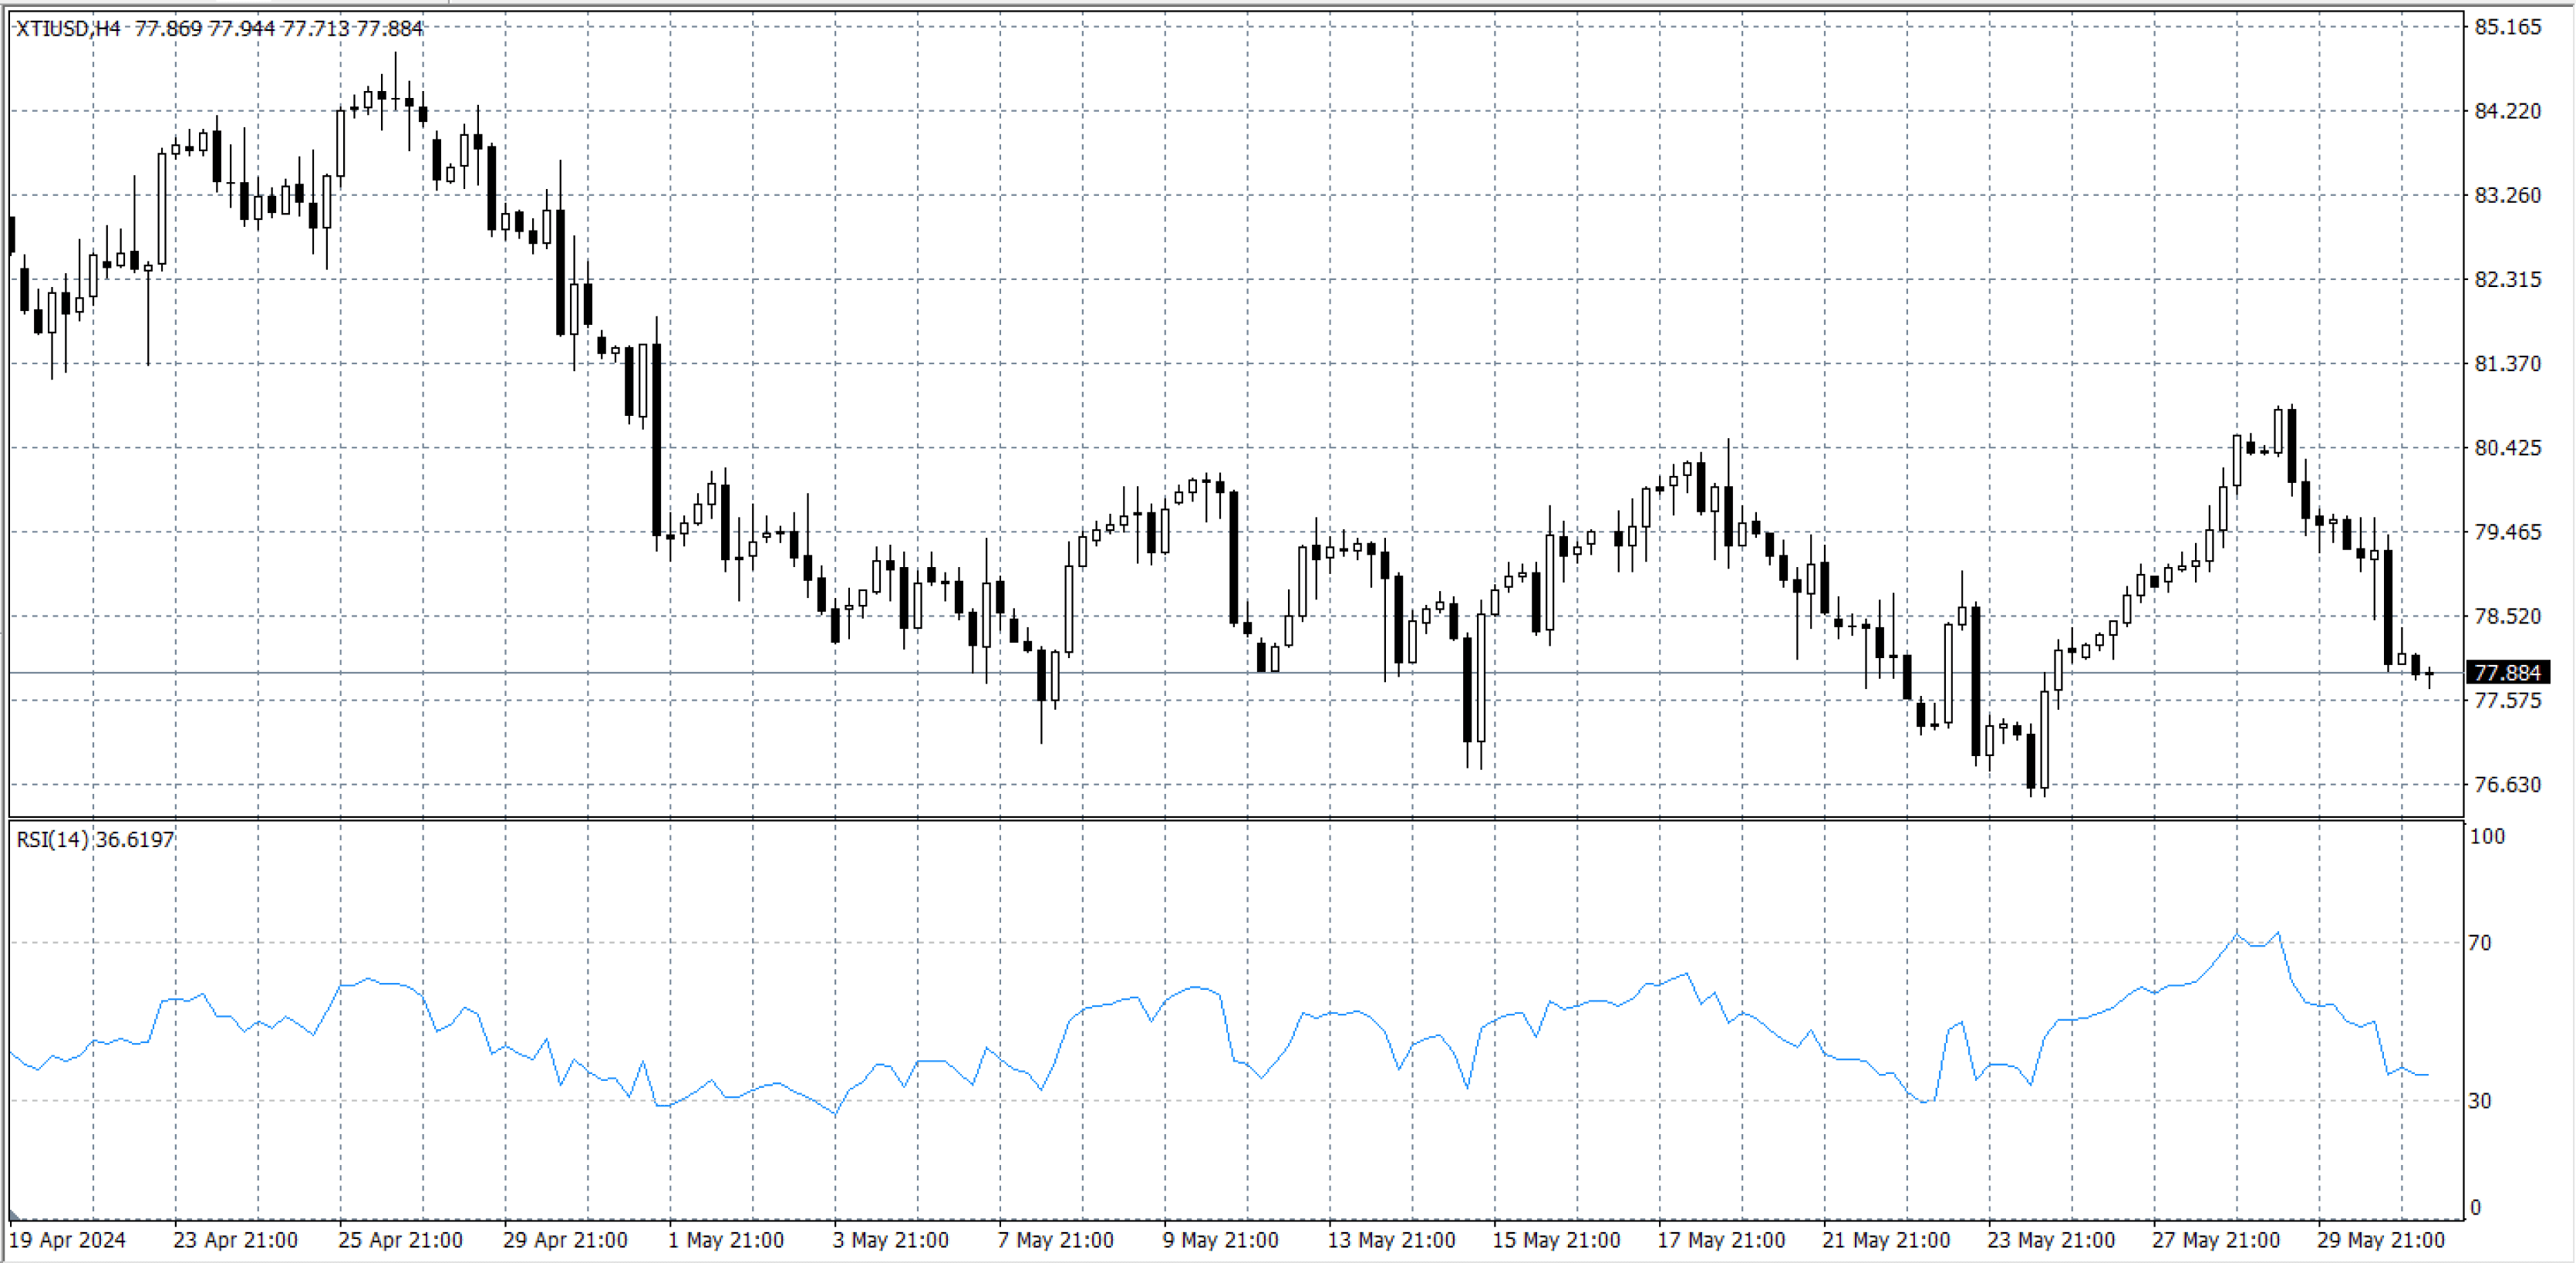
Task: Click the XTIUSD,H4 chart title text
Action: click(x=68, y=28)
